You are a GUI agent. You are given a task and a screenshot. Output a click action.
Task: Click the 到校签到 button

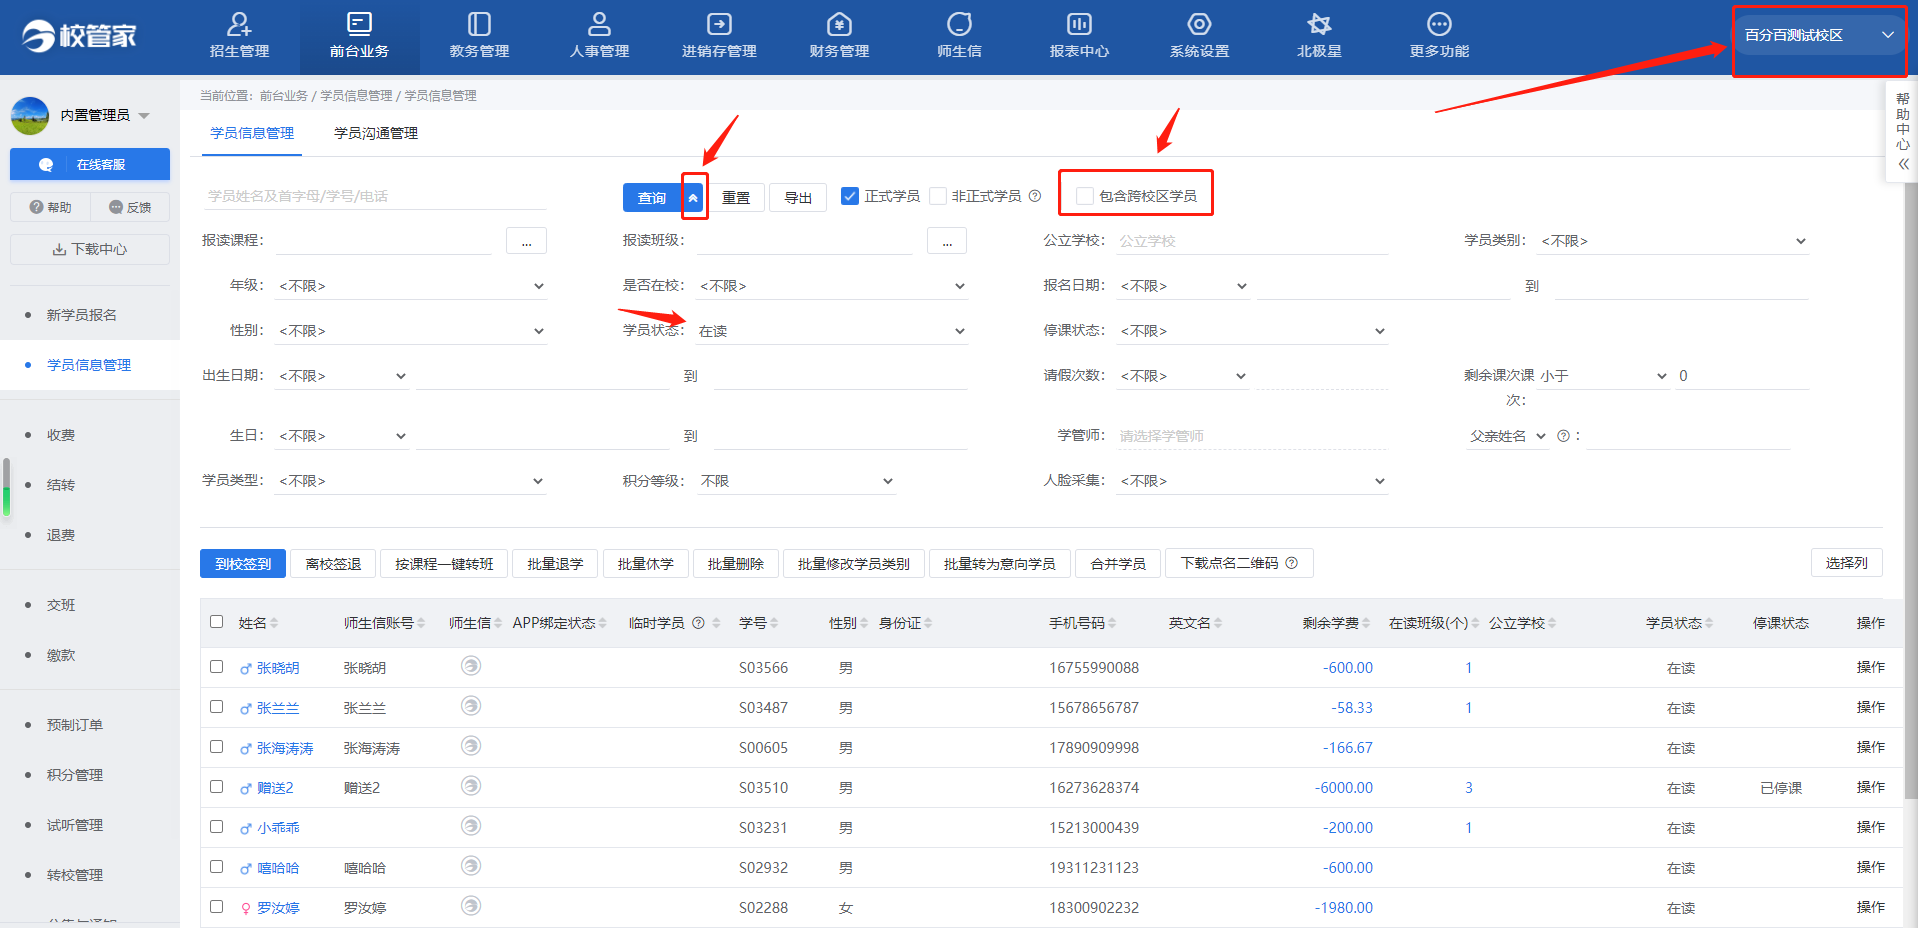click(243, 564)
